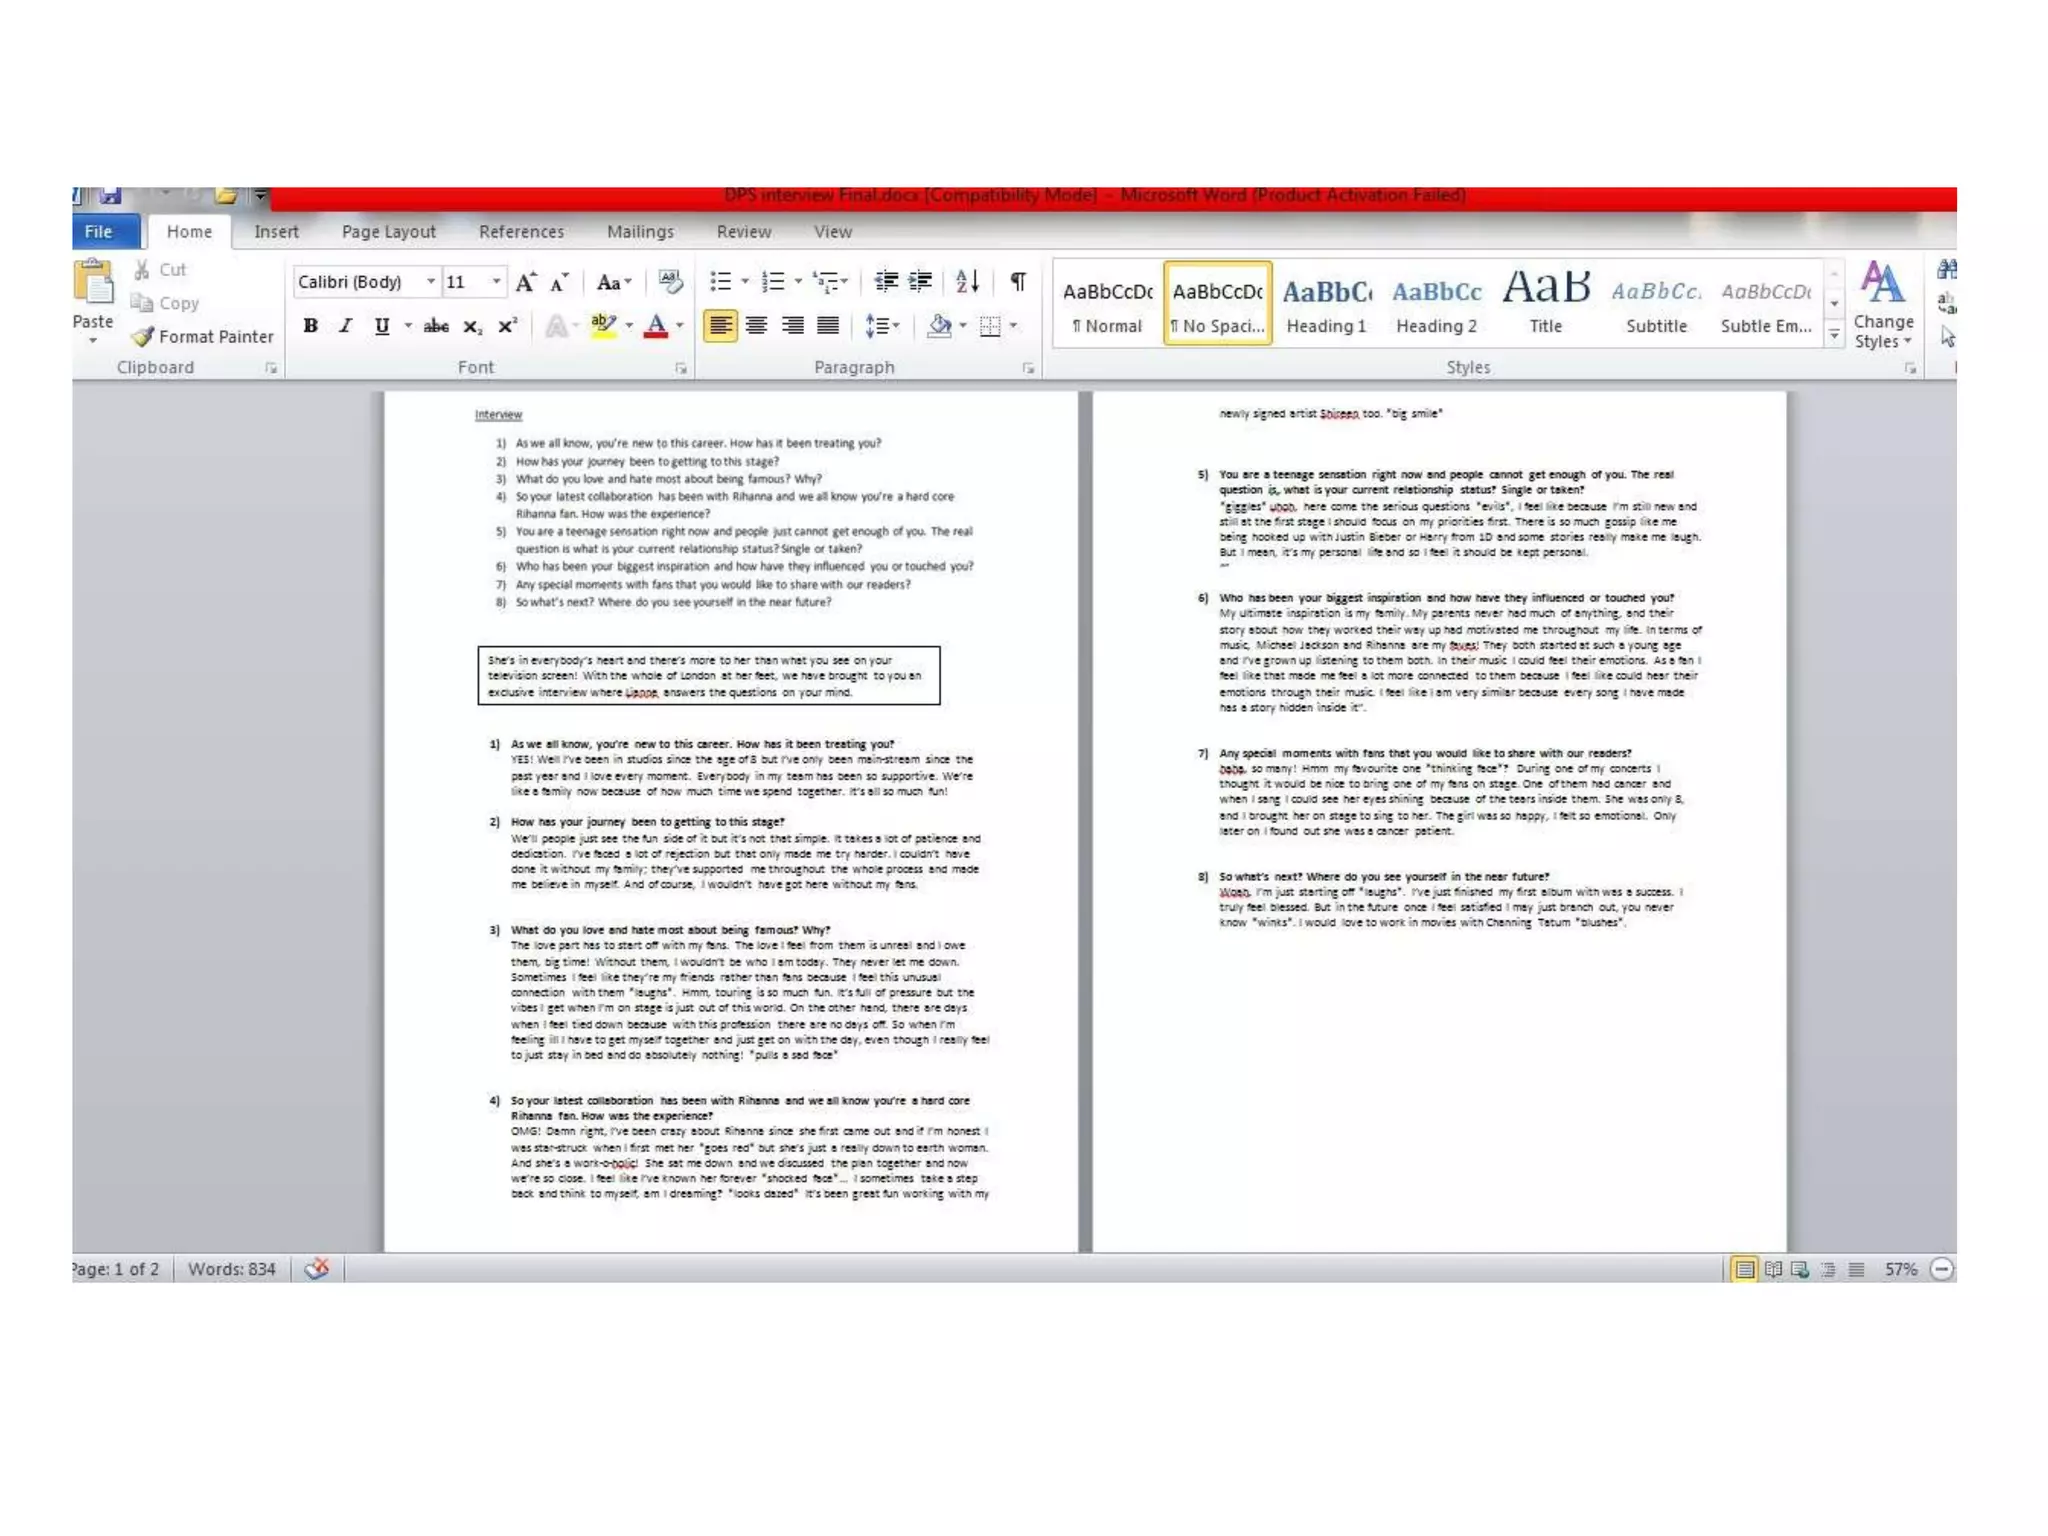Click the red font color swatch
The width and height of the screenshot is (2048, 1536).
[x=656, y=326]
